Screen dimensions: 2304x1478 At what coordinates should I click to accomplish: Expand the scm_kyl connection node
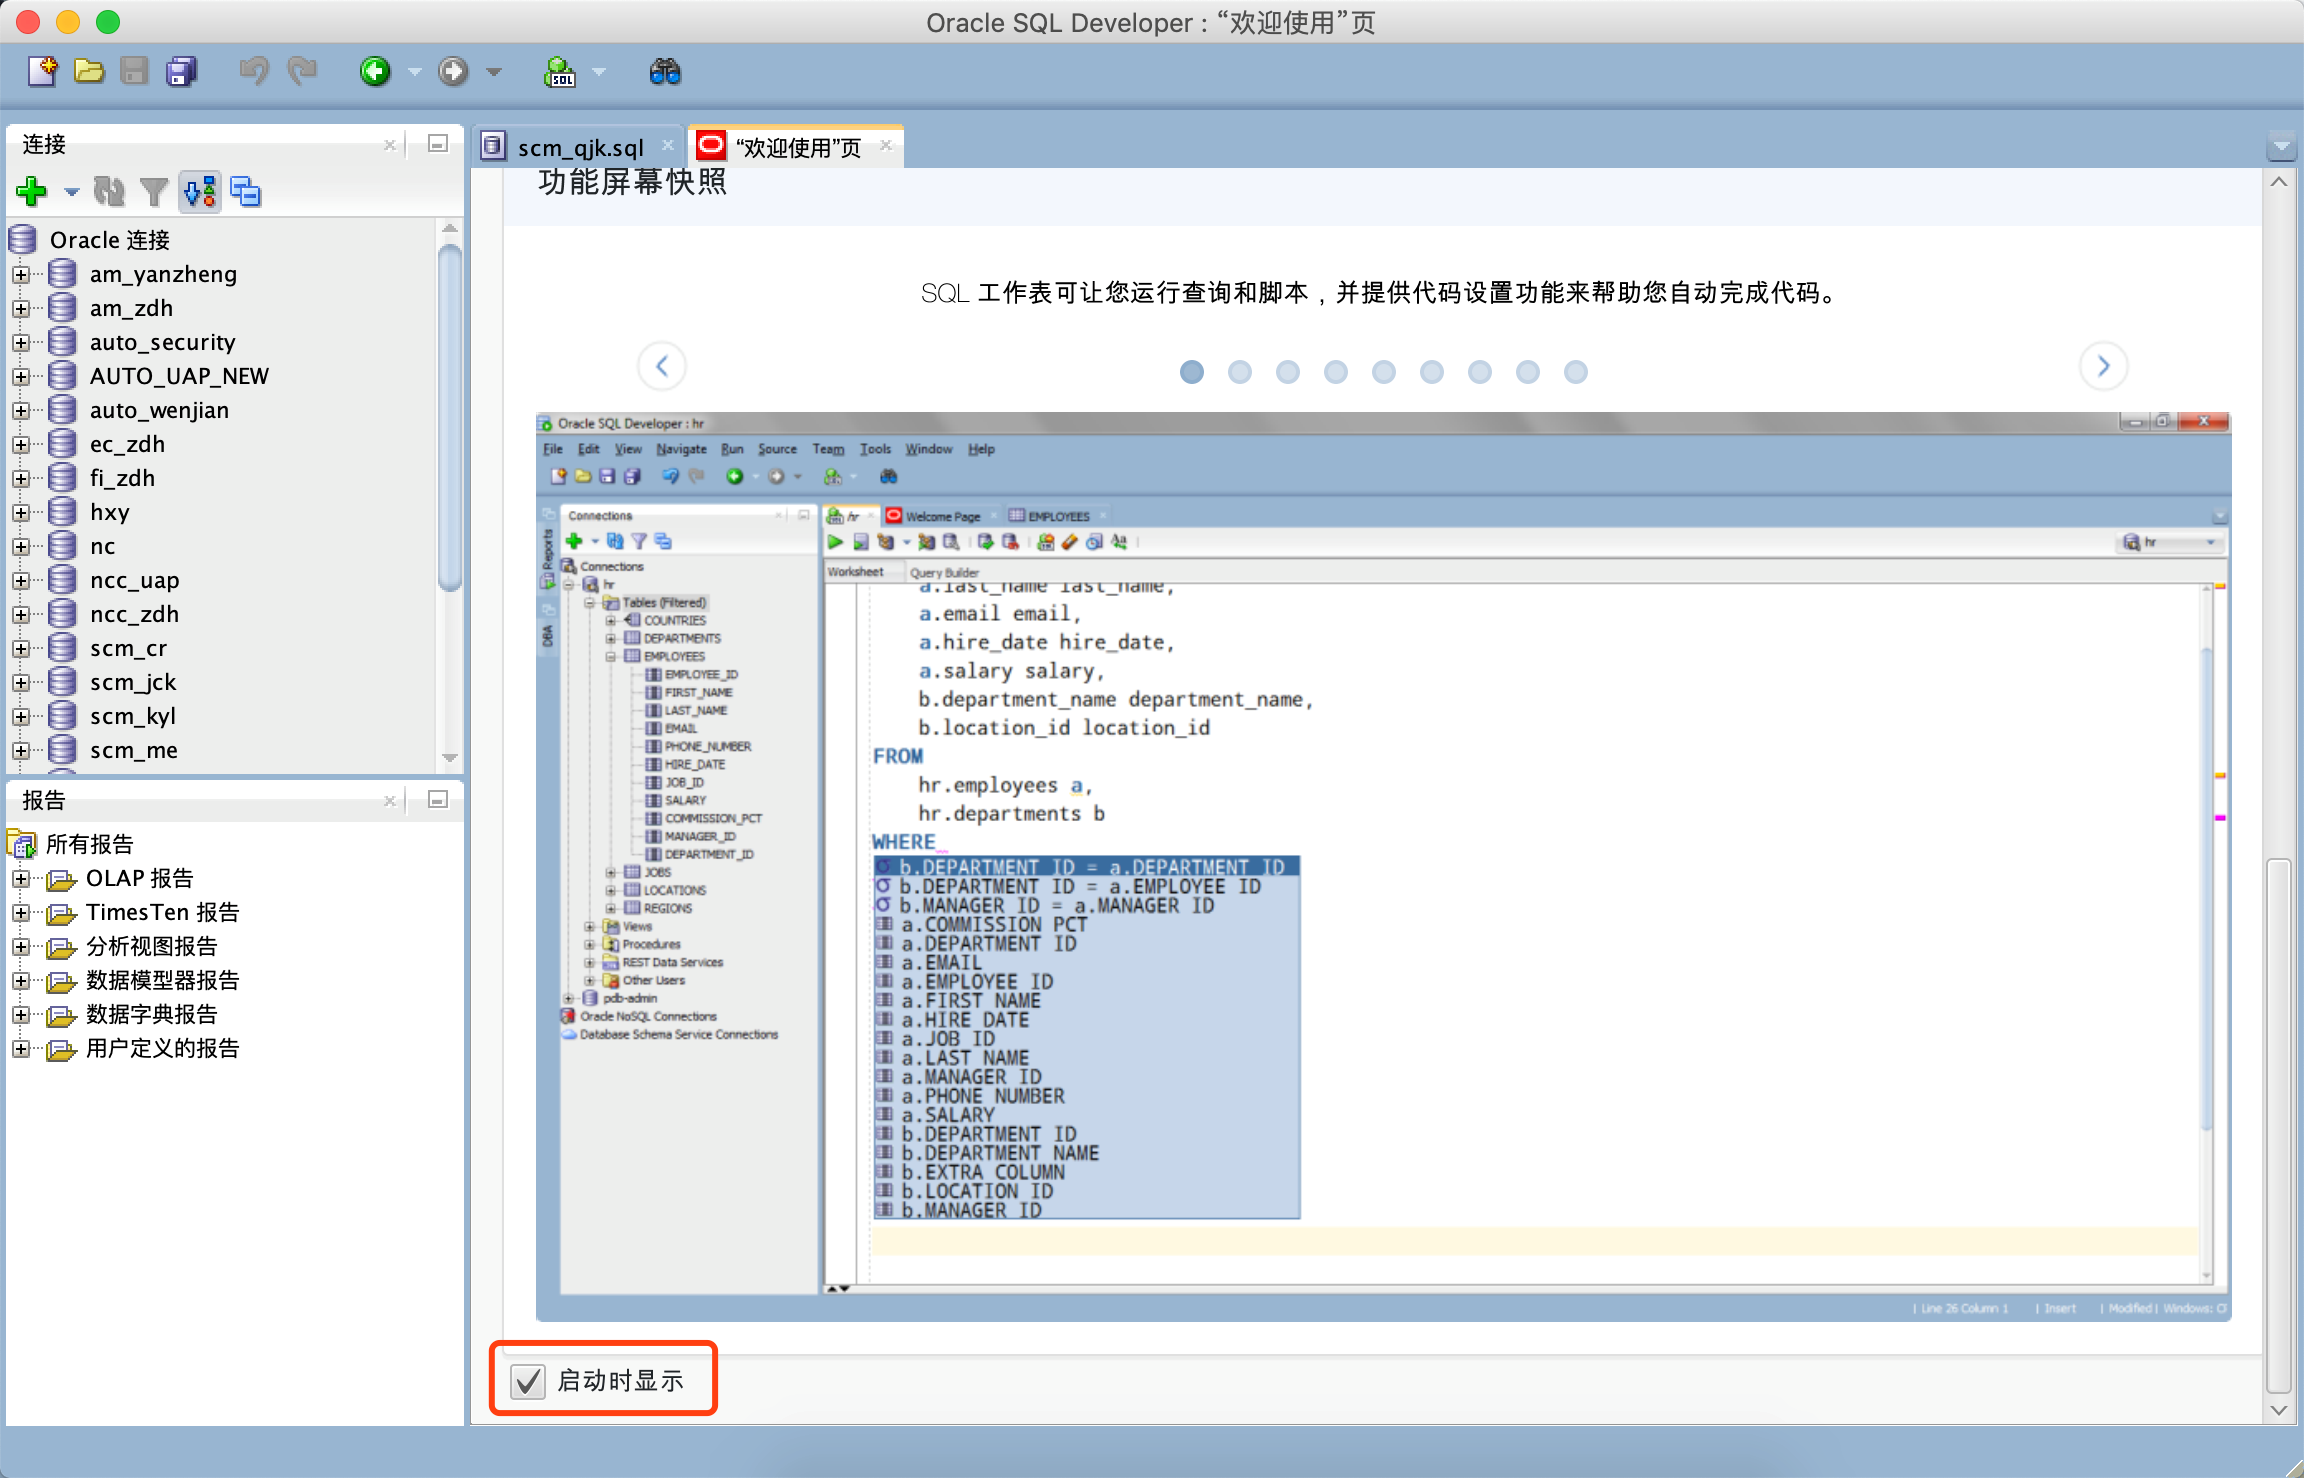(x=21, y=716)
